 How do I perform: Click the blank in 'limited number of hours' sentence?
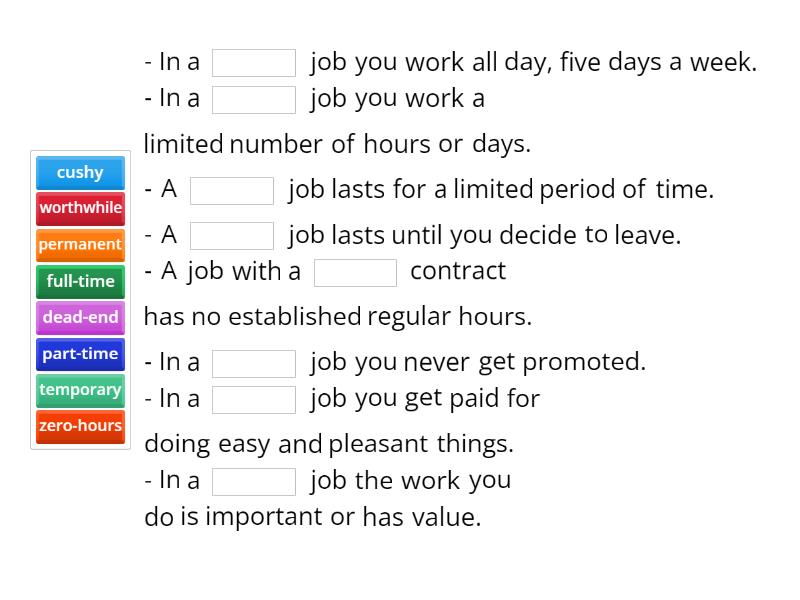(254, 98)
